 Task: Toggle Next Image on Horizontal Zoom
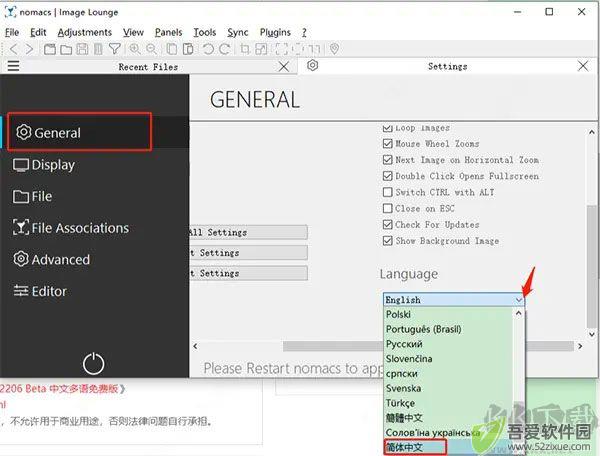[x=388, y=160]
